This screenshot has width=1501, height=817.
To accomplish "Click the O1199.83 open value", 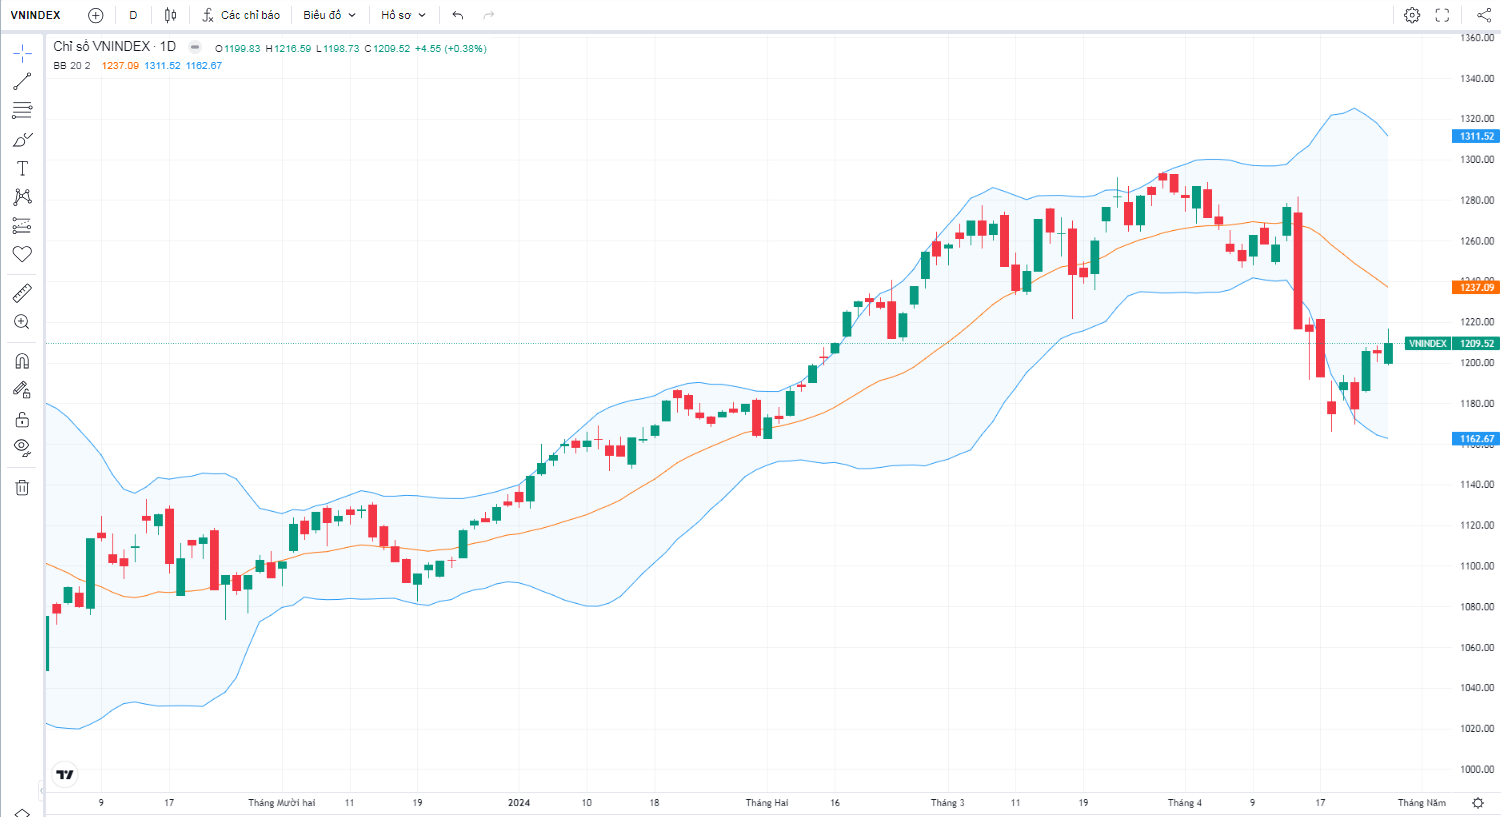I will 238,48.
